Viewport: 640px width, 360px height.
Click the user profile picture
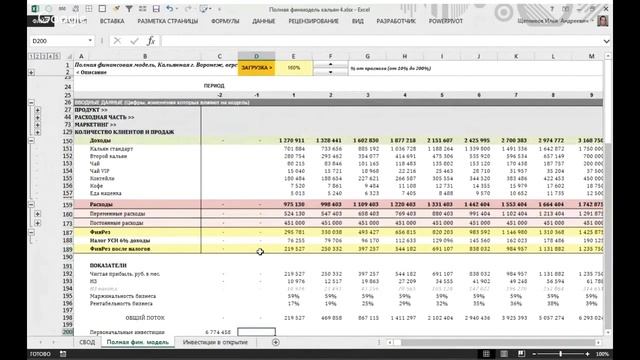pos(602,21)
